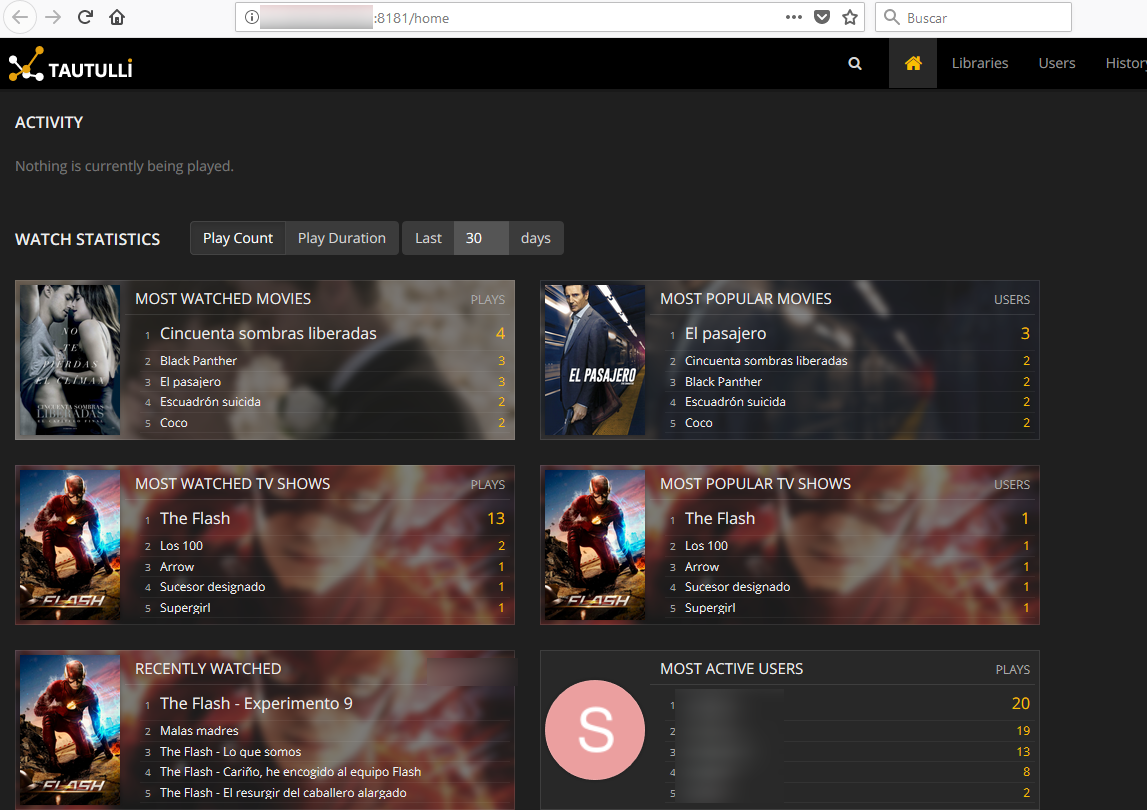
Task: Go to the Home icon tab
Action: [913, 64]
